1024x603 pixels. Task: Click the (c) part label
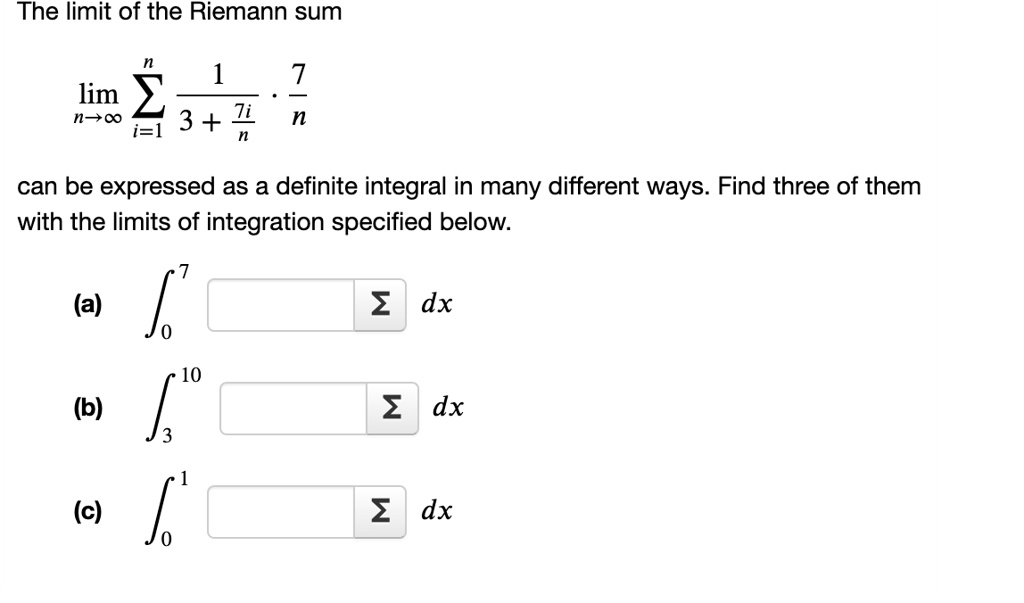88,512
